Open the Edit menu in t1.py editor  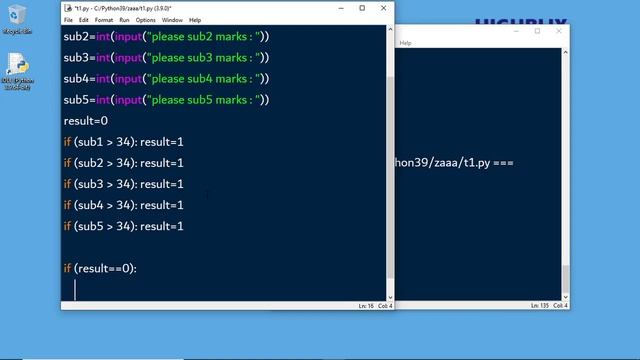point(84,20)
